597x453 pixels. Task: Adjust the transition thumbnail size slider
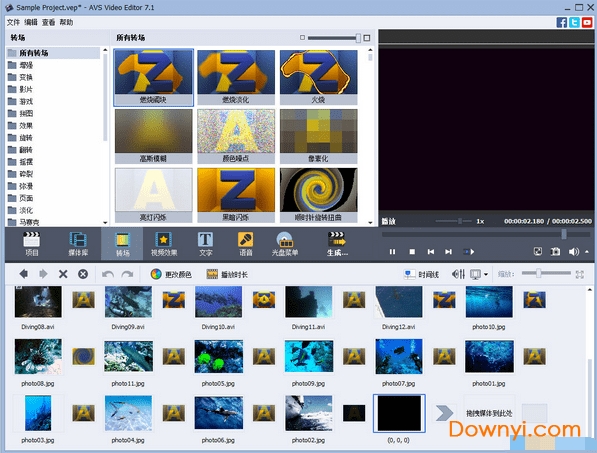(358, 38)
